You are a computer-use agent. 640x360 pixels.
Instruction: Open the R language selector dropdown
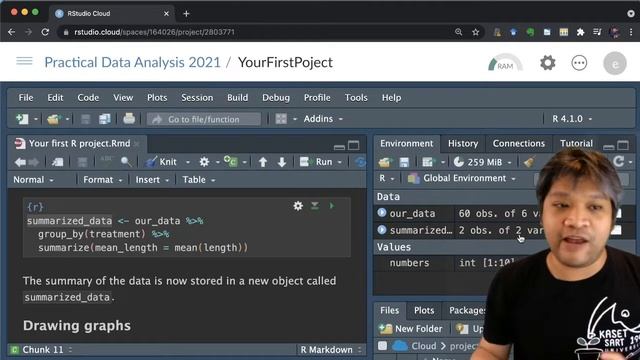[386, 178]
